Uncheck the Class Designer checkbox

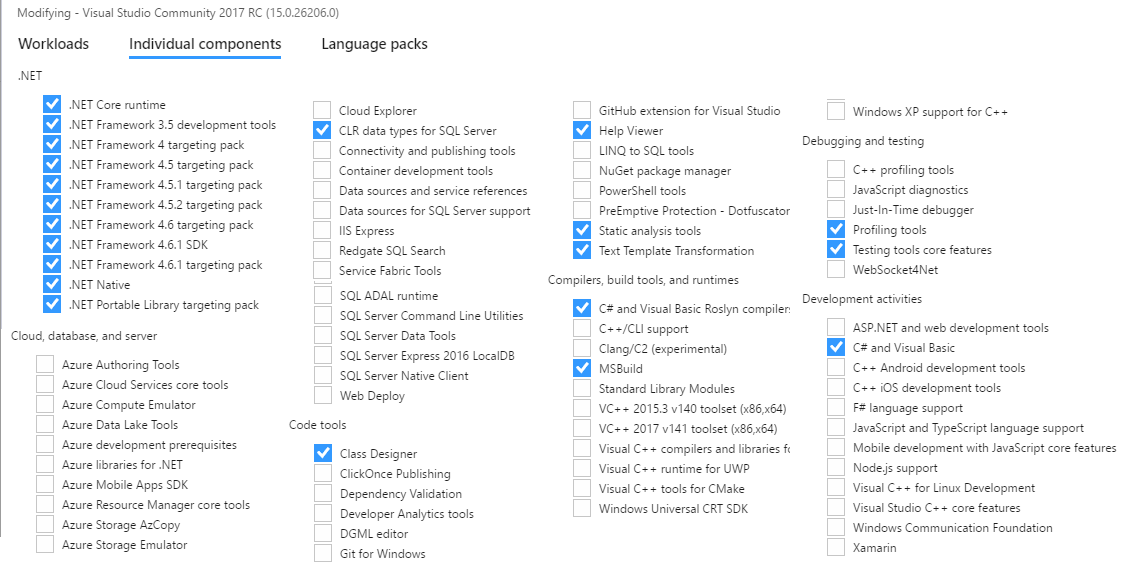coord(322,453)
